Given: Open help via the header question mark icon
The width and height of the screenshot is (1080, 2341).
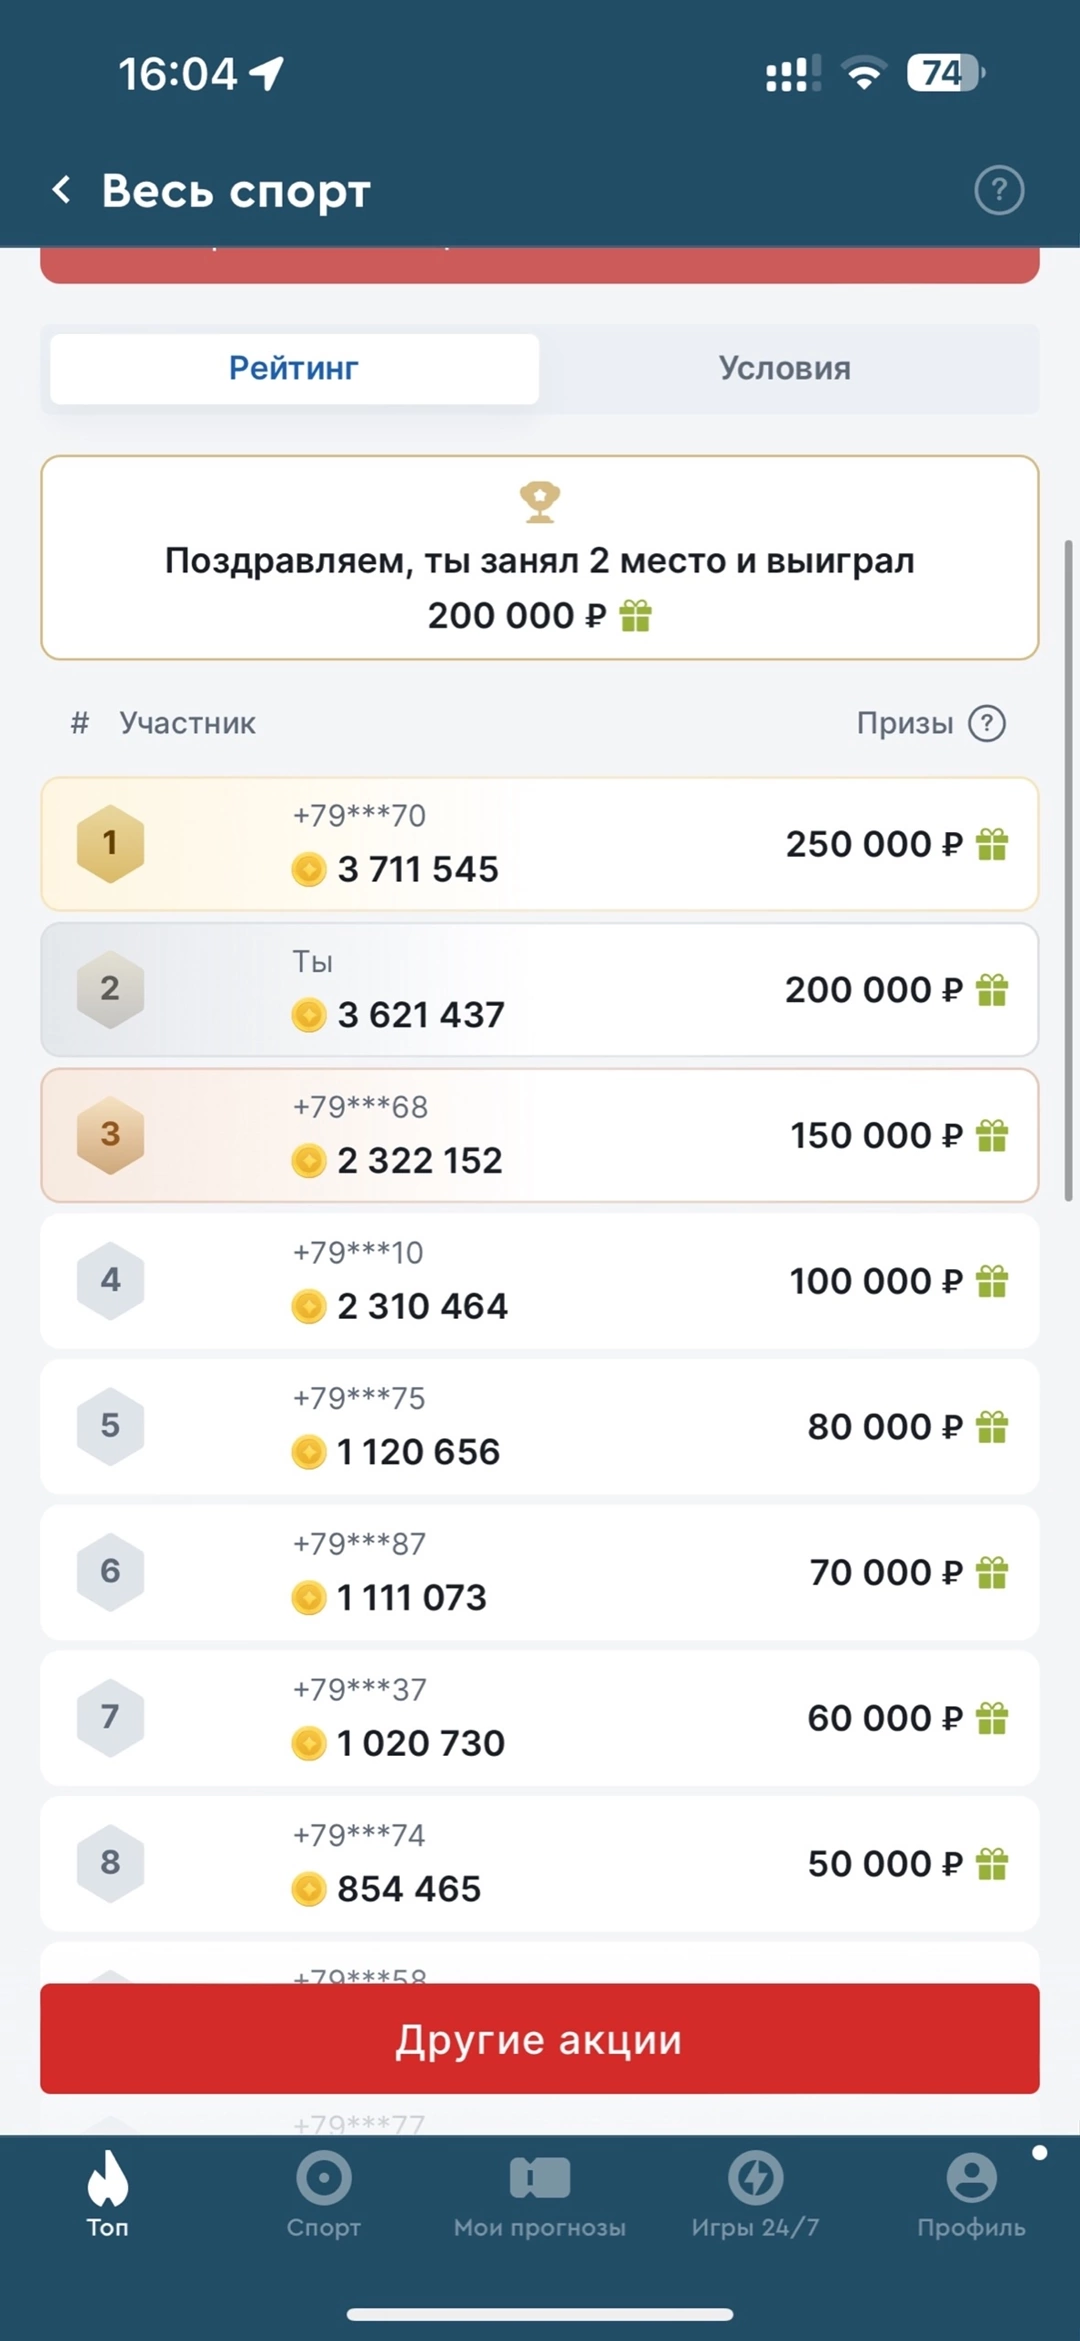Looking at the screenshot, I should (x=998, y=190).
